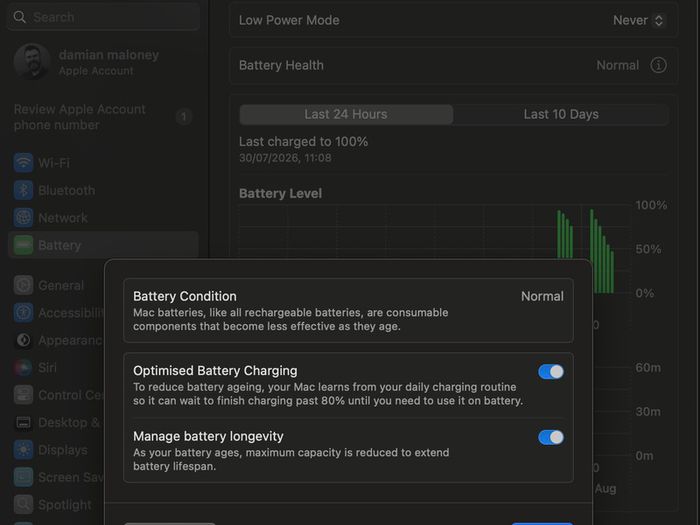Click the magnifying glass in Search field
This screenshot has width=700, height=525.
20,17
